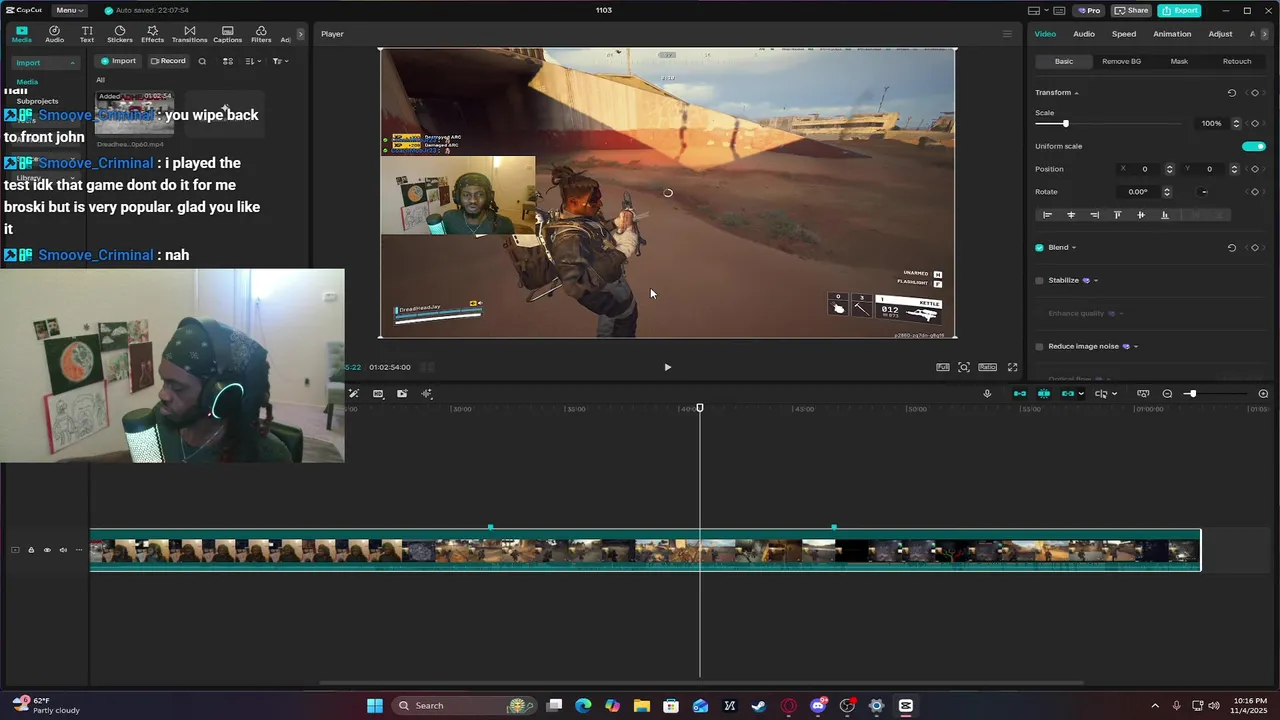Image resolution: width=1280 pixels, height=720 pixels.
Task: Open the Audio tool in top toolbar
Action: pyautogui.click(x=54, y=34)
